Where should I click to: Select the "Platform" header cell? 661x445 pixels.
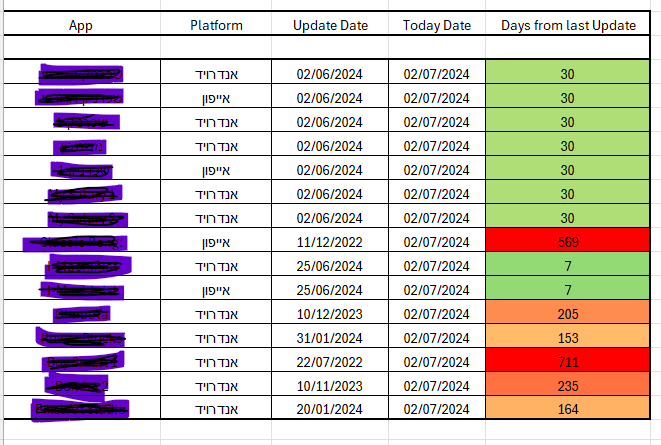pyautogui.click(x=217, y=25)
